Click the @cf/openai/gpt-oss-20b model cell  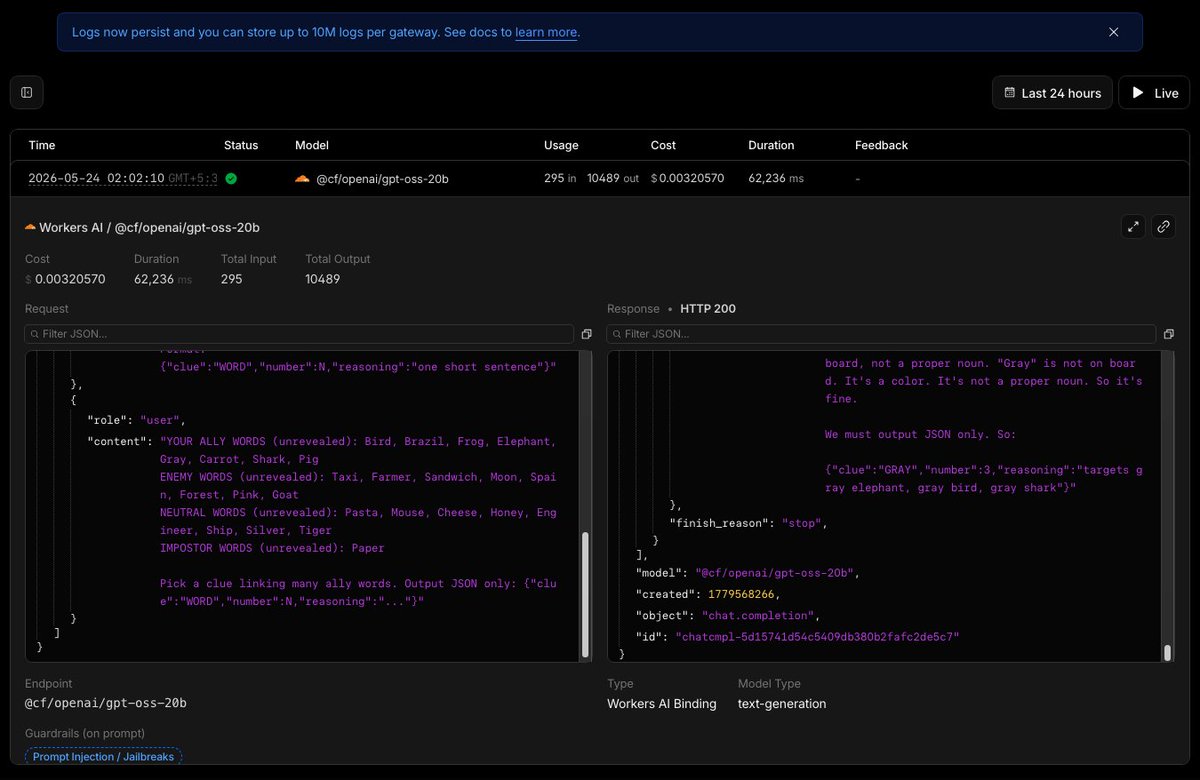(382, 178)
